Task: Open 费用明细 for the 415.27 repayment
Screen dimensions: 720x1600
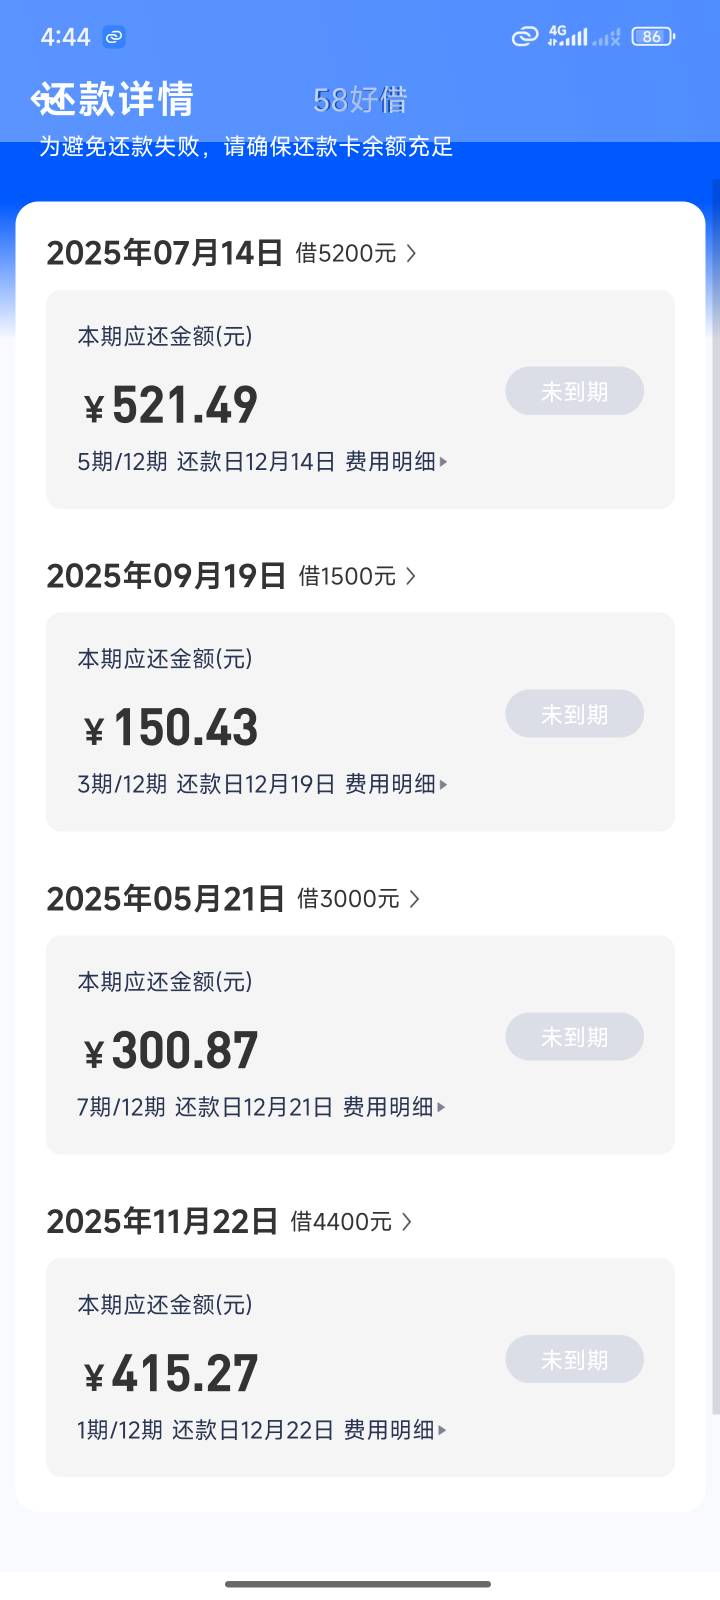Action: (395, 1430)
